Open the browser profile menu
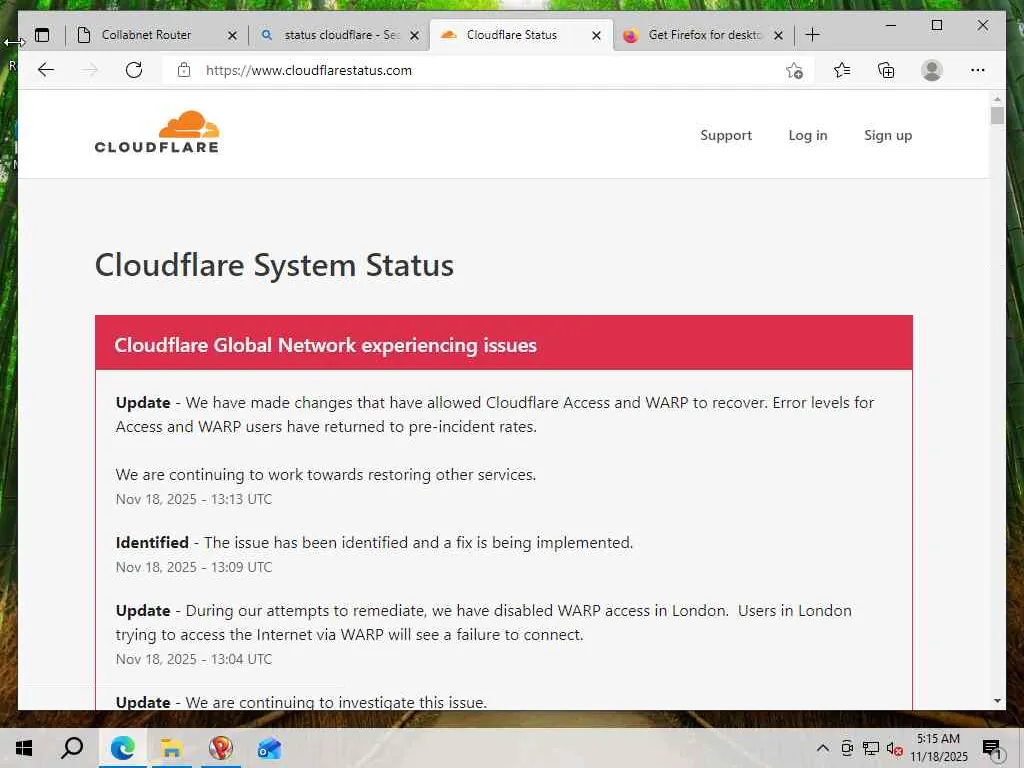 pyautogui.click(x=932, y=70)
